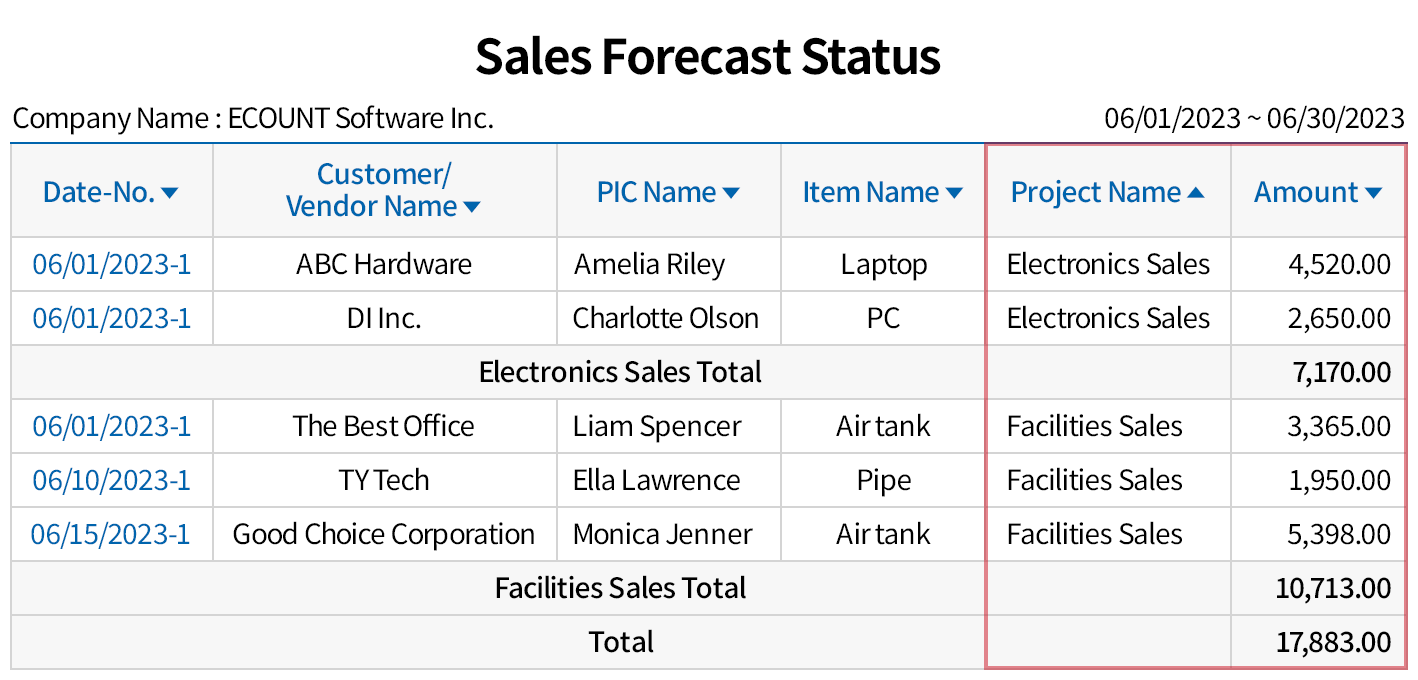Click the Amount column sort arrow
The image size is (1418, 680).
coord(1372,193)
